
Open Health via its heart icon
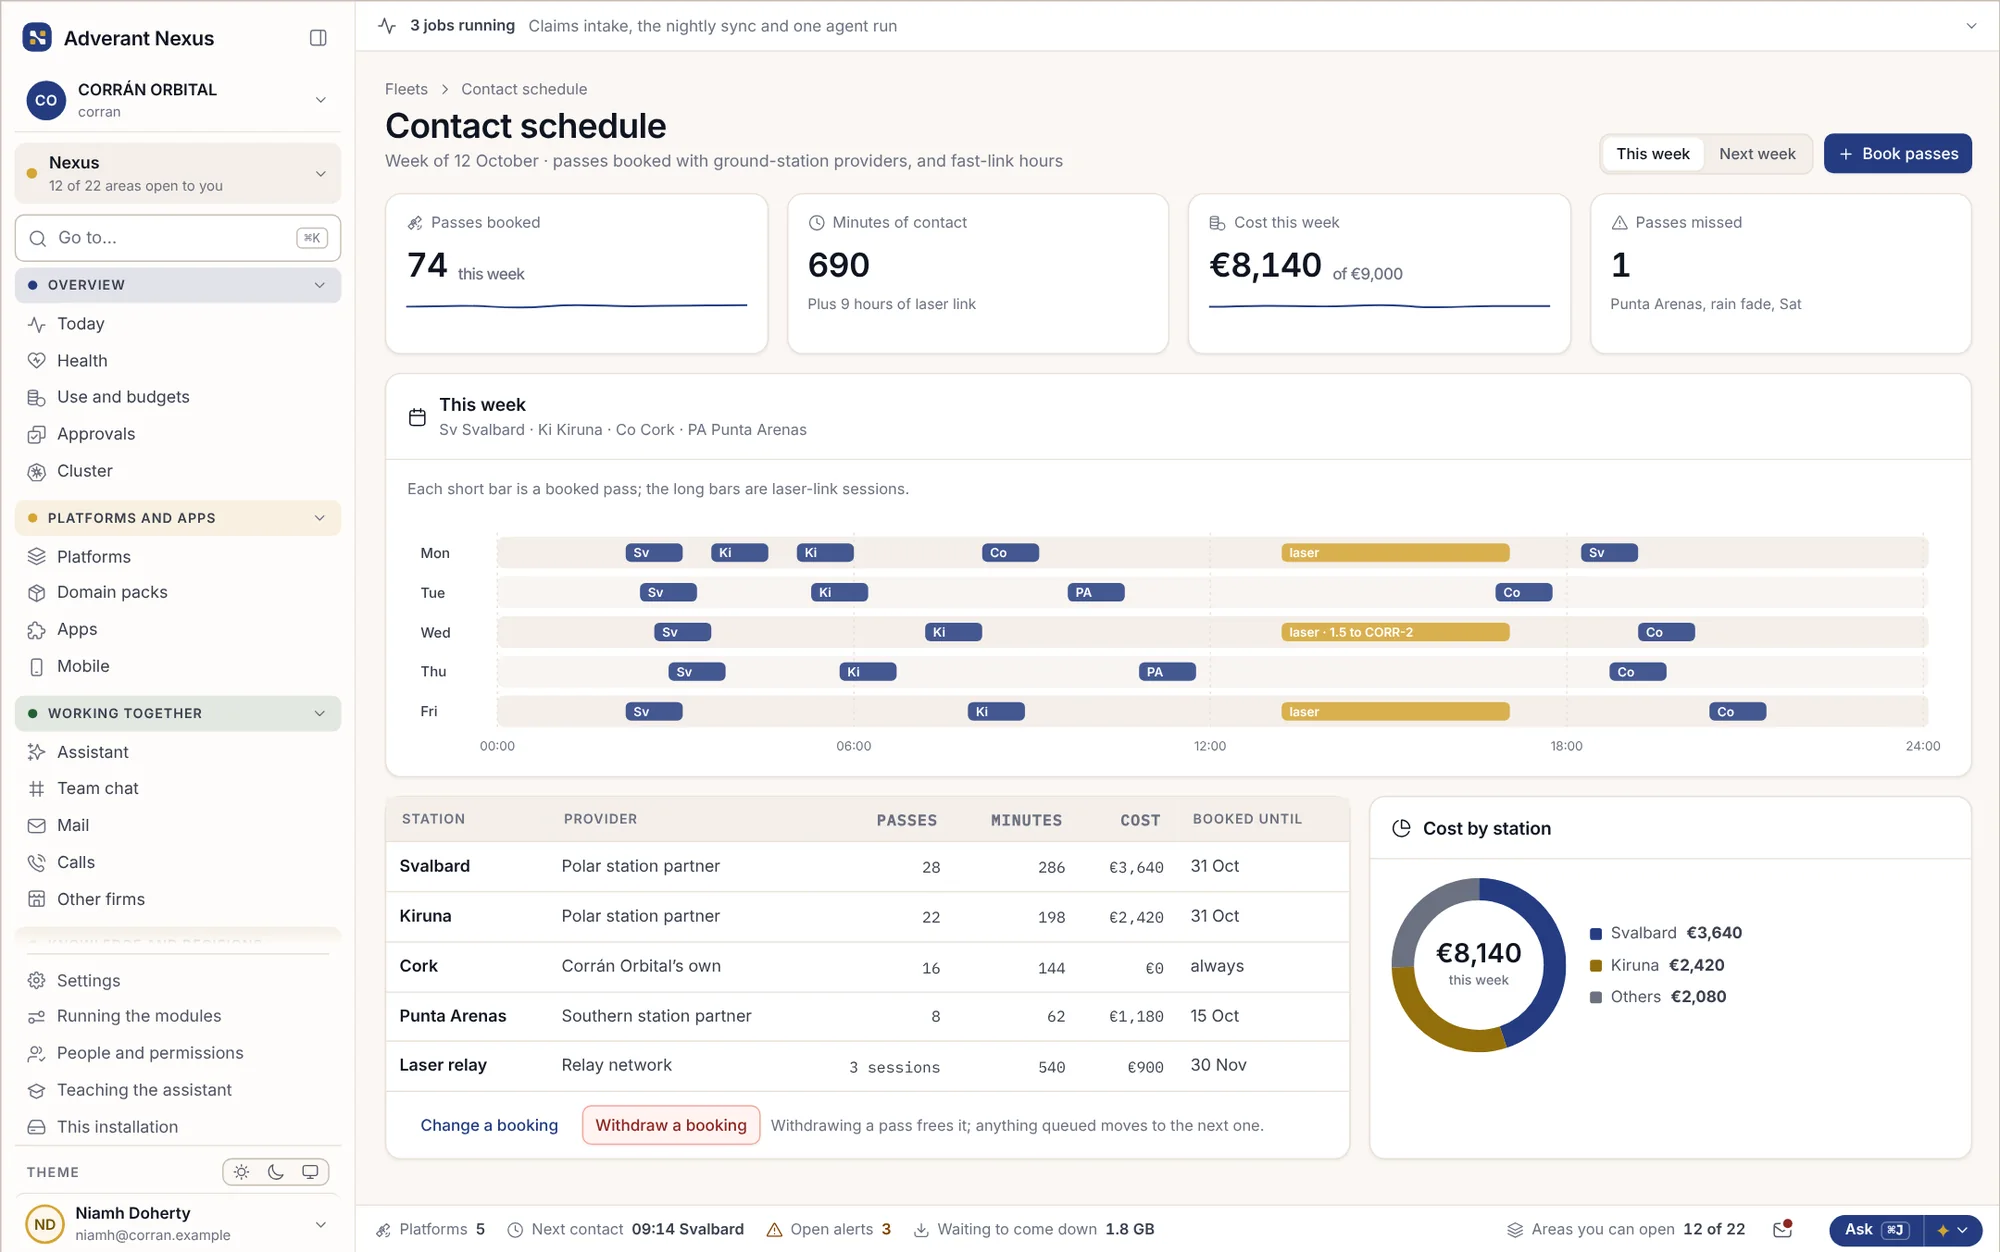[x=37, y=361]
